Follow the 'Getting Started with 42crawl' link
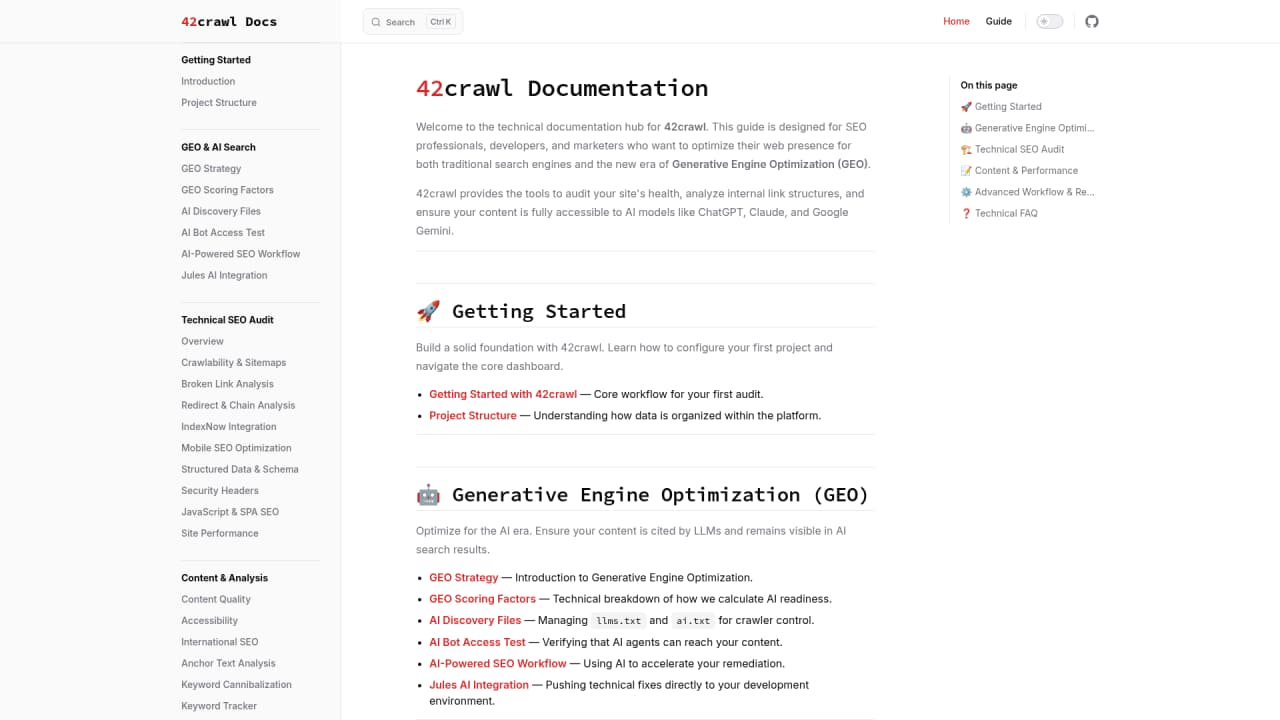1280x720 pixels. point(503,394)
